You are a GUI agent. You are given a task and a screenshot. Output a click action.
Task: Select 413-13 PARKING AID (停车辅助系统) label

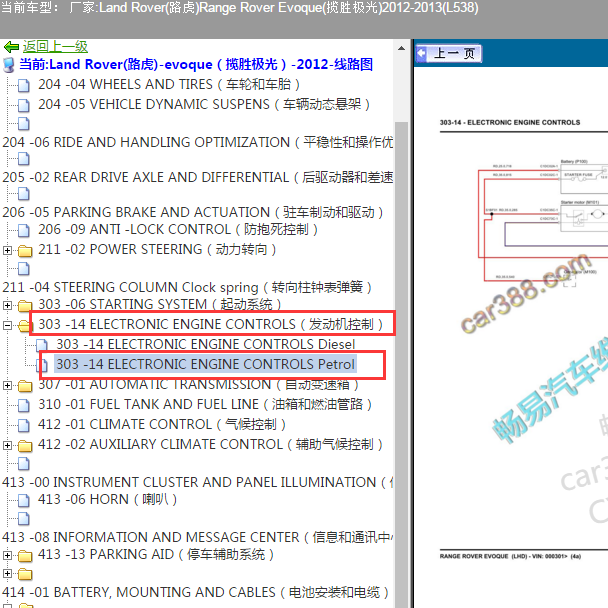click(156, 554)
